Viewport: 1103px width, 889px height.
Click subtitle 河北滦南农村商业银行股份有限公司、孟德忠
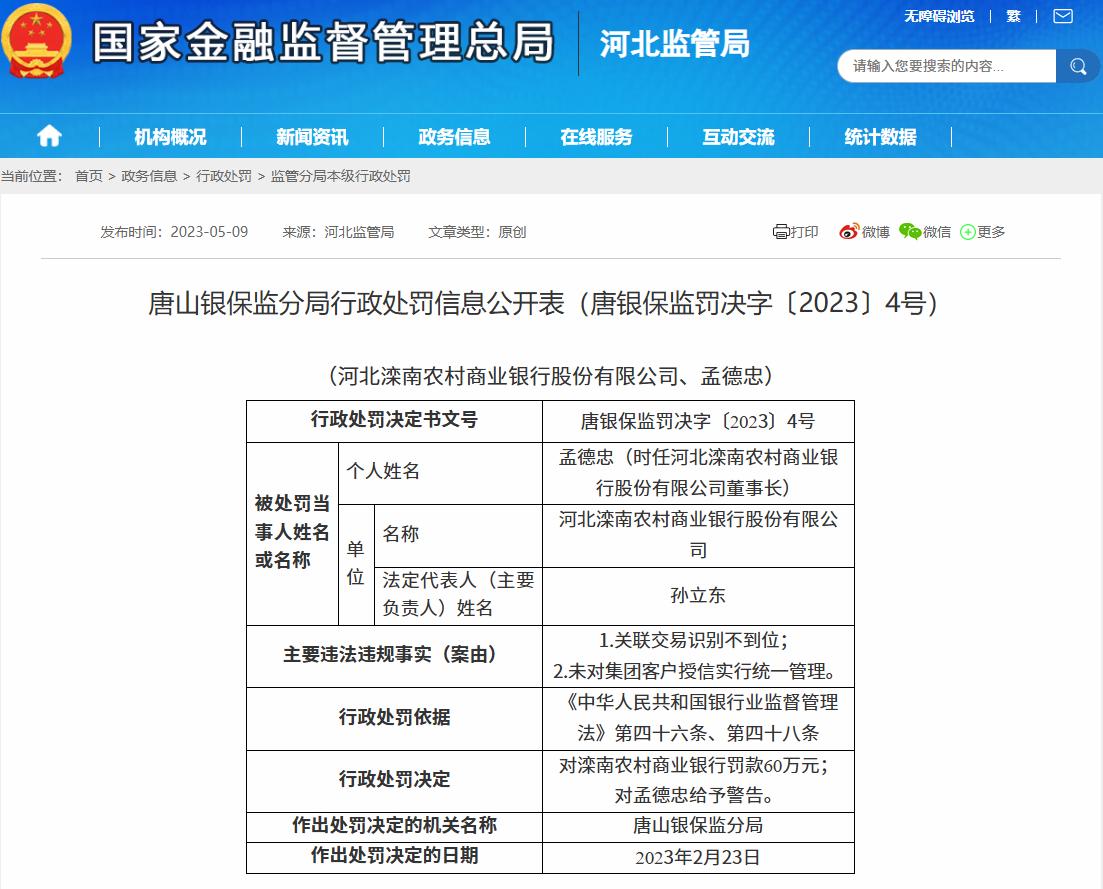550,376
